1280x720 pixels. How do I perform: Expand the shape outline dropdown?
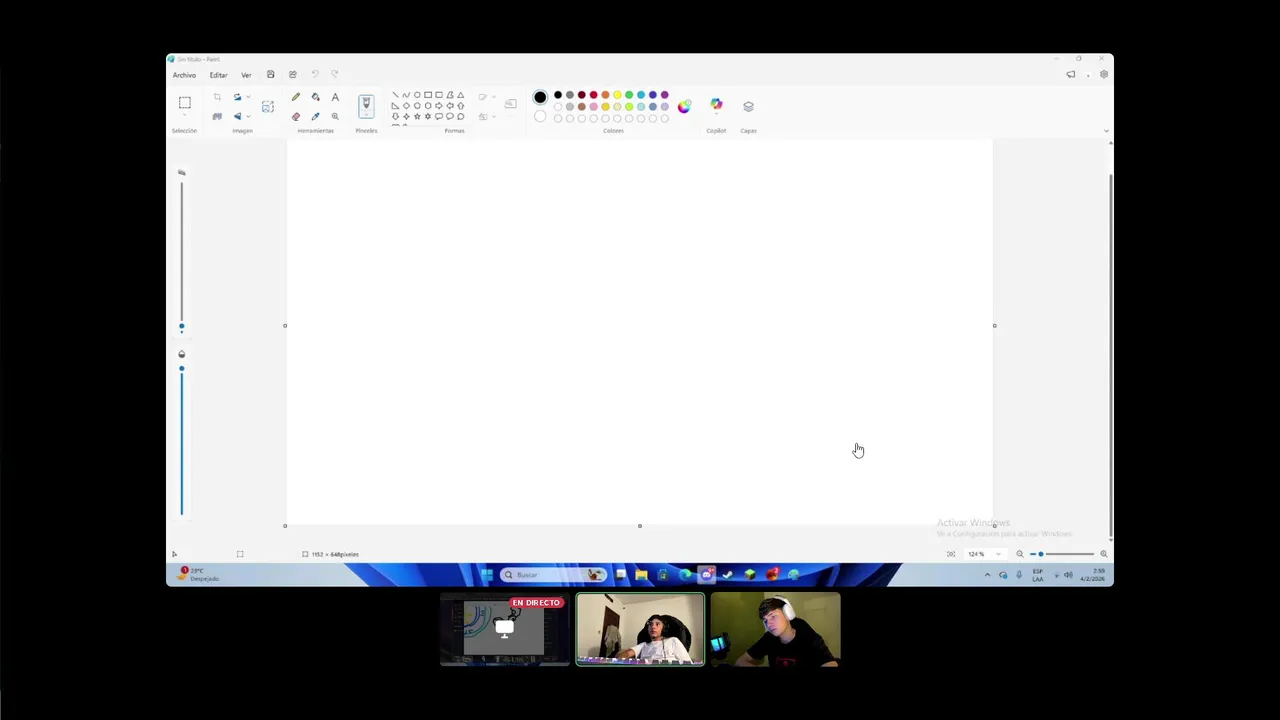pos(493,97)
